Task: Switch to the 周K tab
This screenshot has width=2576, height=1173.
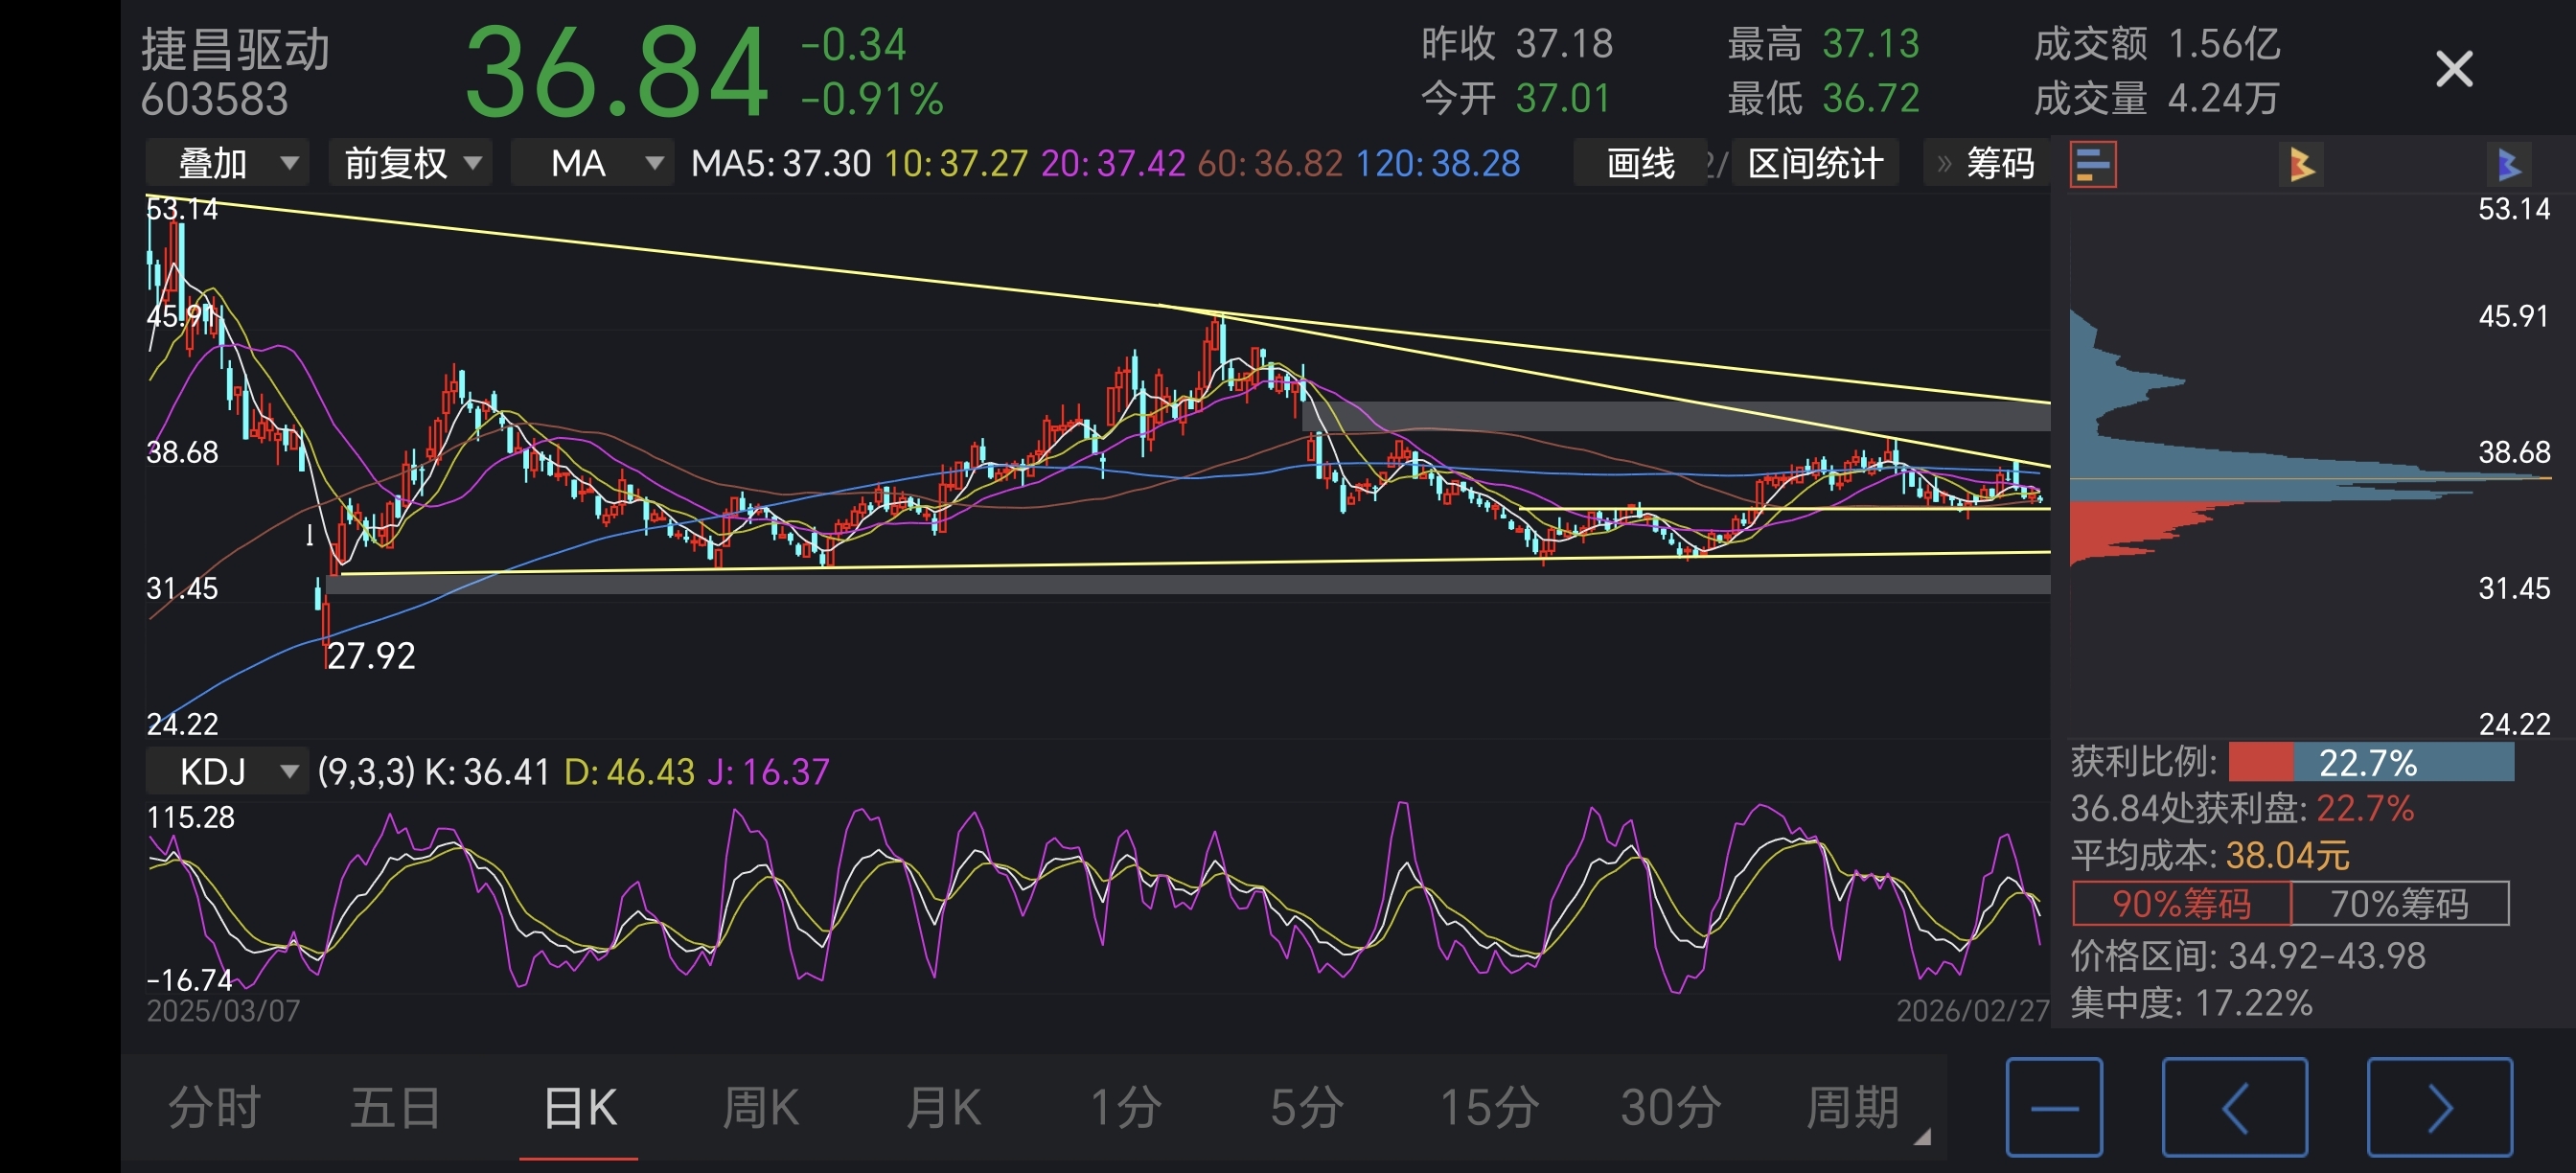Action: coord(760,1107)
